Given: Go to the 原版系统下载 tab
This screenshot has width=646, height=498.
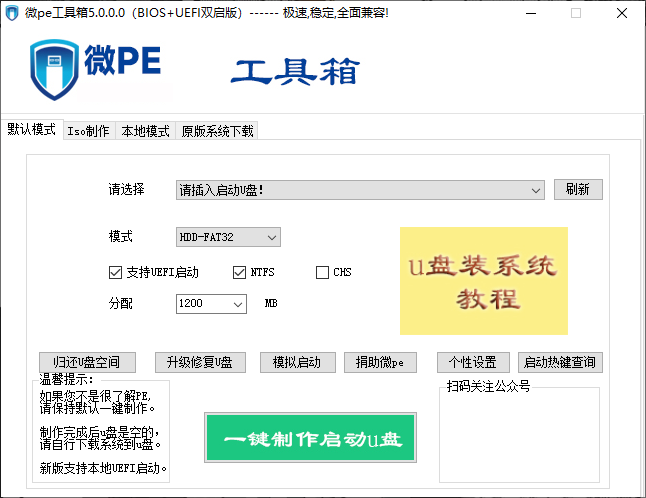Looking at the screenshot, I should coord(217,131).
